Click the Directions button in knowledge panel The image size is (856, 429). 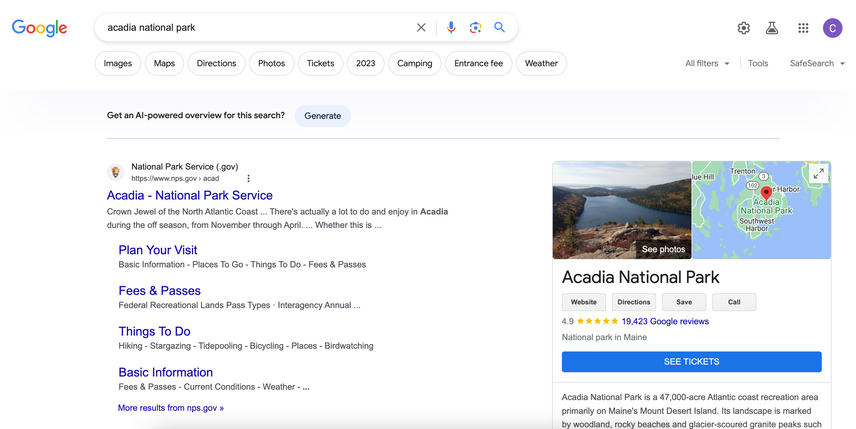(x=634, y=302)
